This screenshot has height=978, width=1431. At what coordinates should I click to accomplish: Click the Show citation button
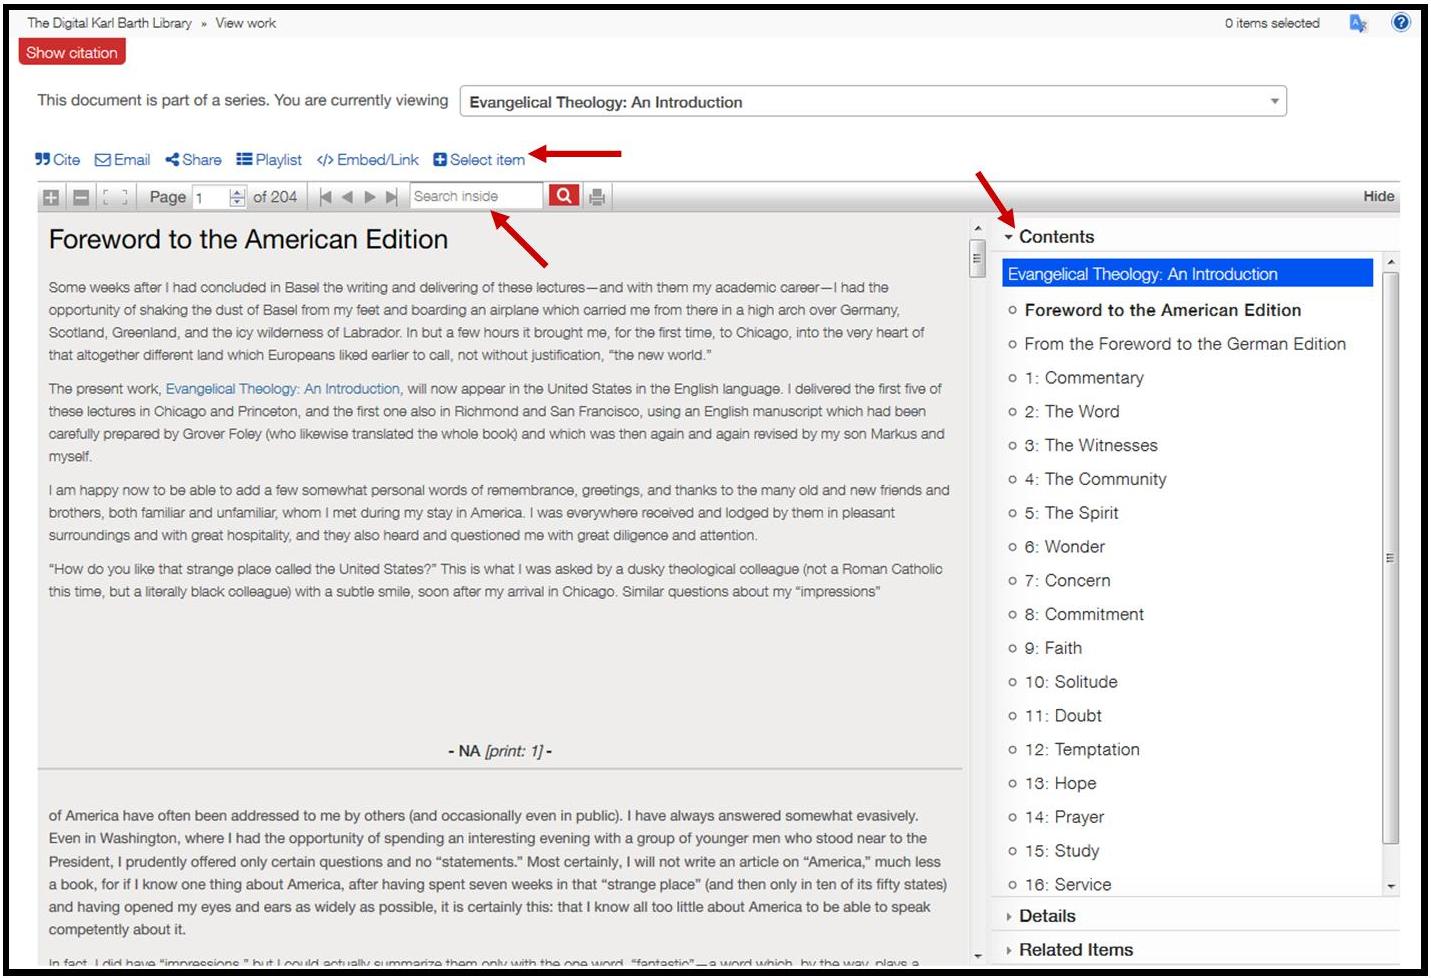72,52
